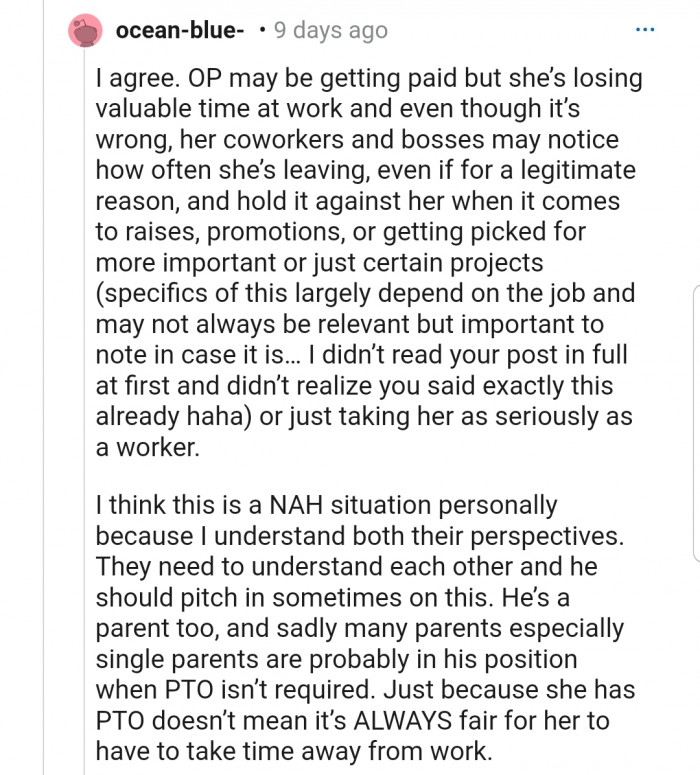700x775 pixels.
Task: Open the three-dot comment options menu
Action: pyautogui.click(x=645, y=31)
